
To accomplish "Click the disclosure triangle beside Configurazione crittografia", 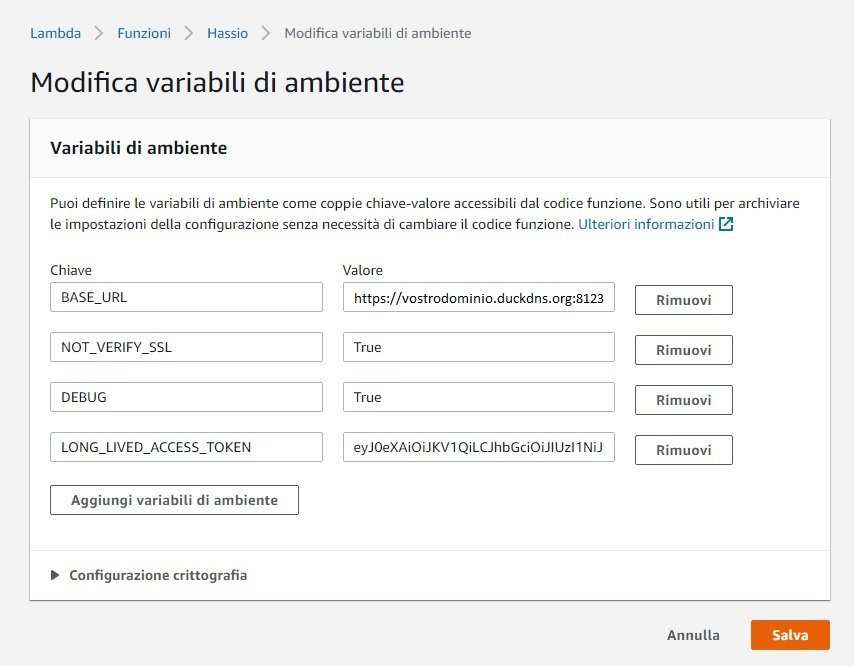I will click(54, 575).
